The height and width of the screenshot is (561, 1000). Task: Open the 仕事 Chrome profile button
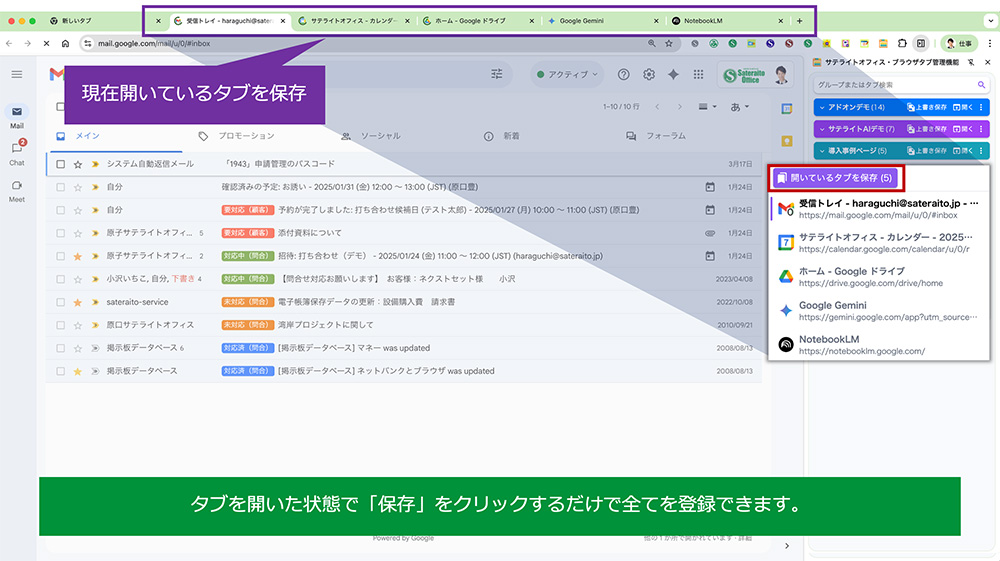(x=959, y=43)
